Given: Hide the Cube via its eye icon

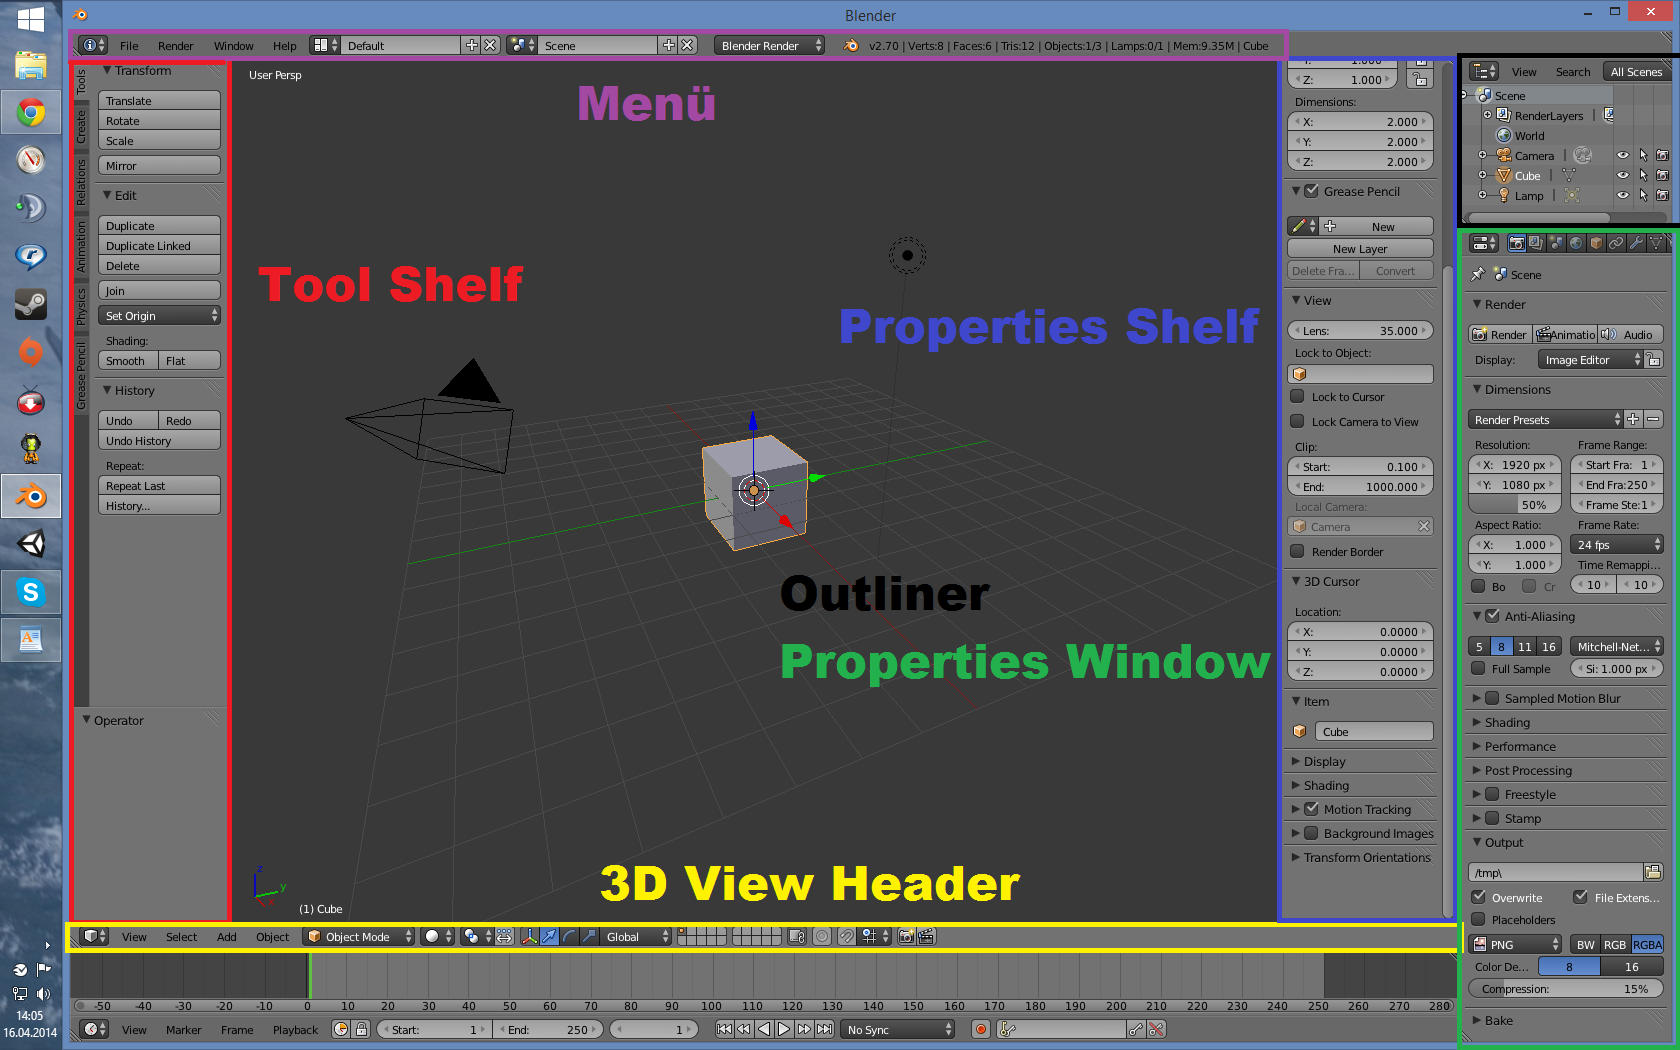Looking at the screenshot, I should coord(1623,175).
